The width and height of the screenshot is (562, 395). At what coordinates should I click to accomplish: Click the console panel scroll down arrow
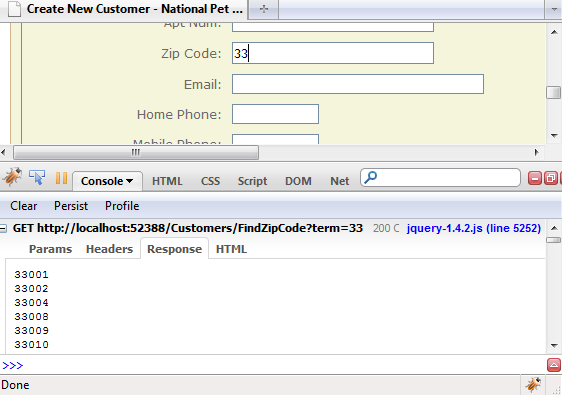554,346
